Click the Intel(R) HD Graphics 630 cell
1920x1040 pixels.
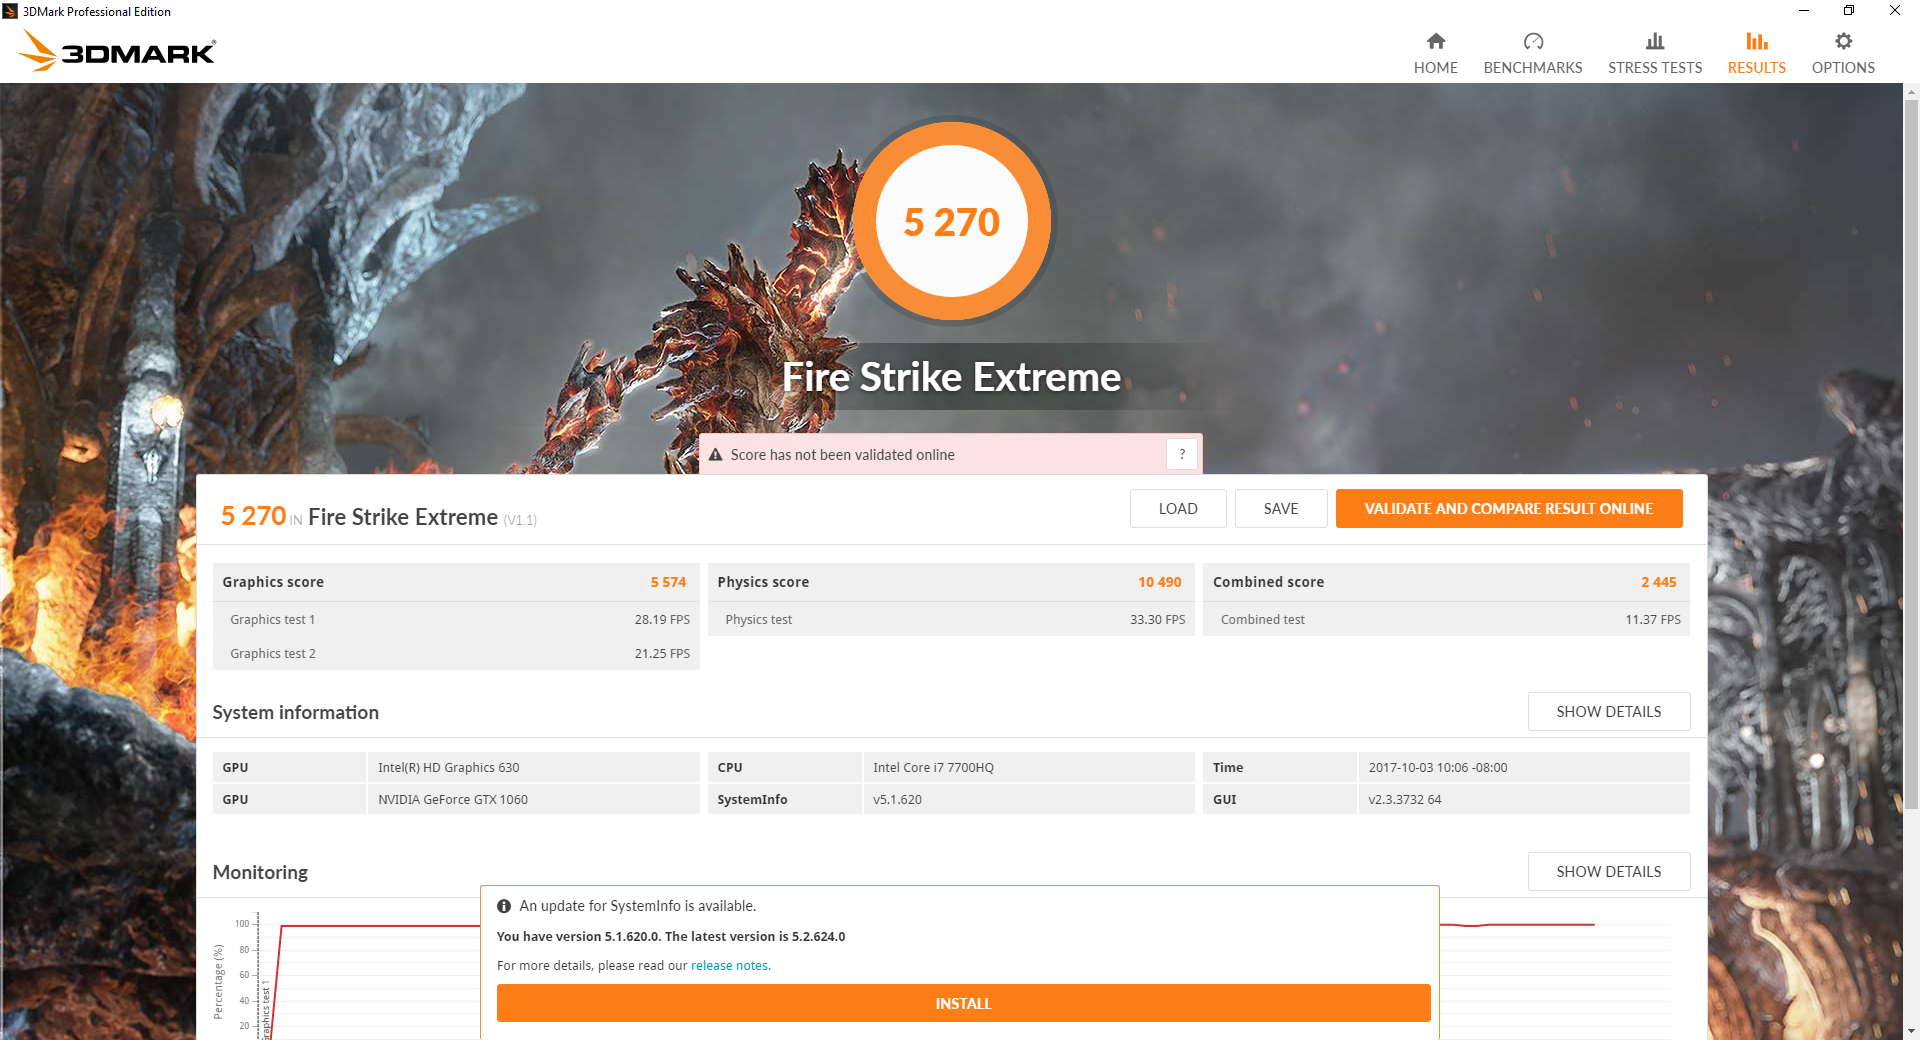point(534,767)
